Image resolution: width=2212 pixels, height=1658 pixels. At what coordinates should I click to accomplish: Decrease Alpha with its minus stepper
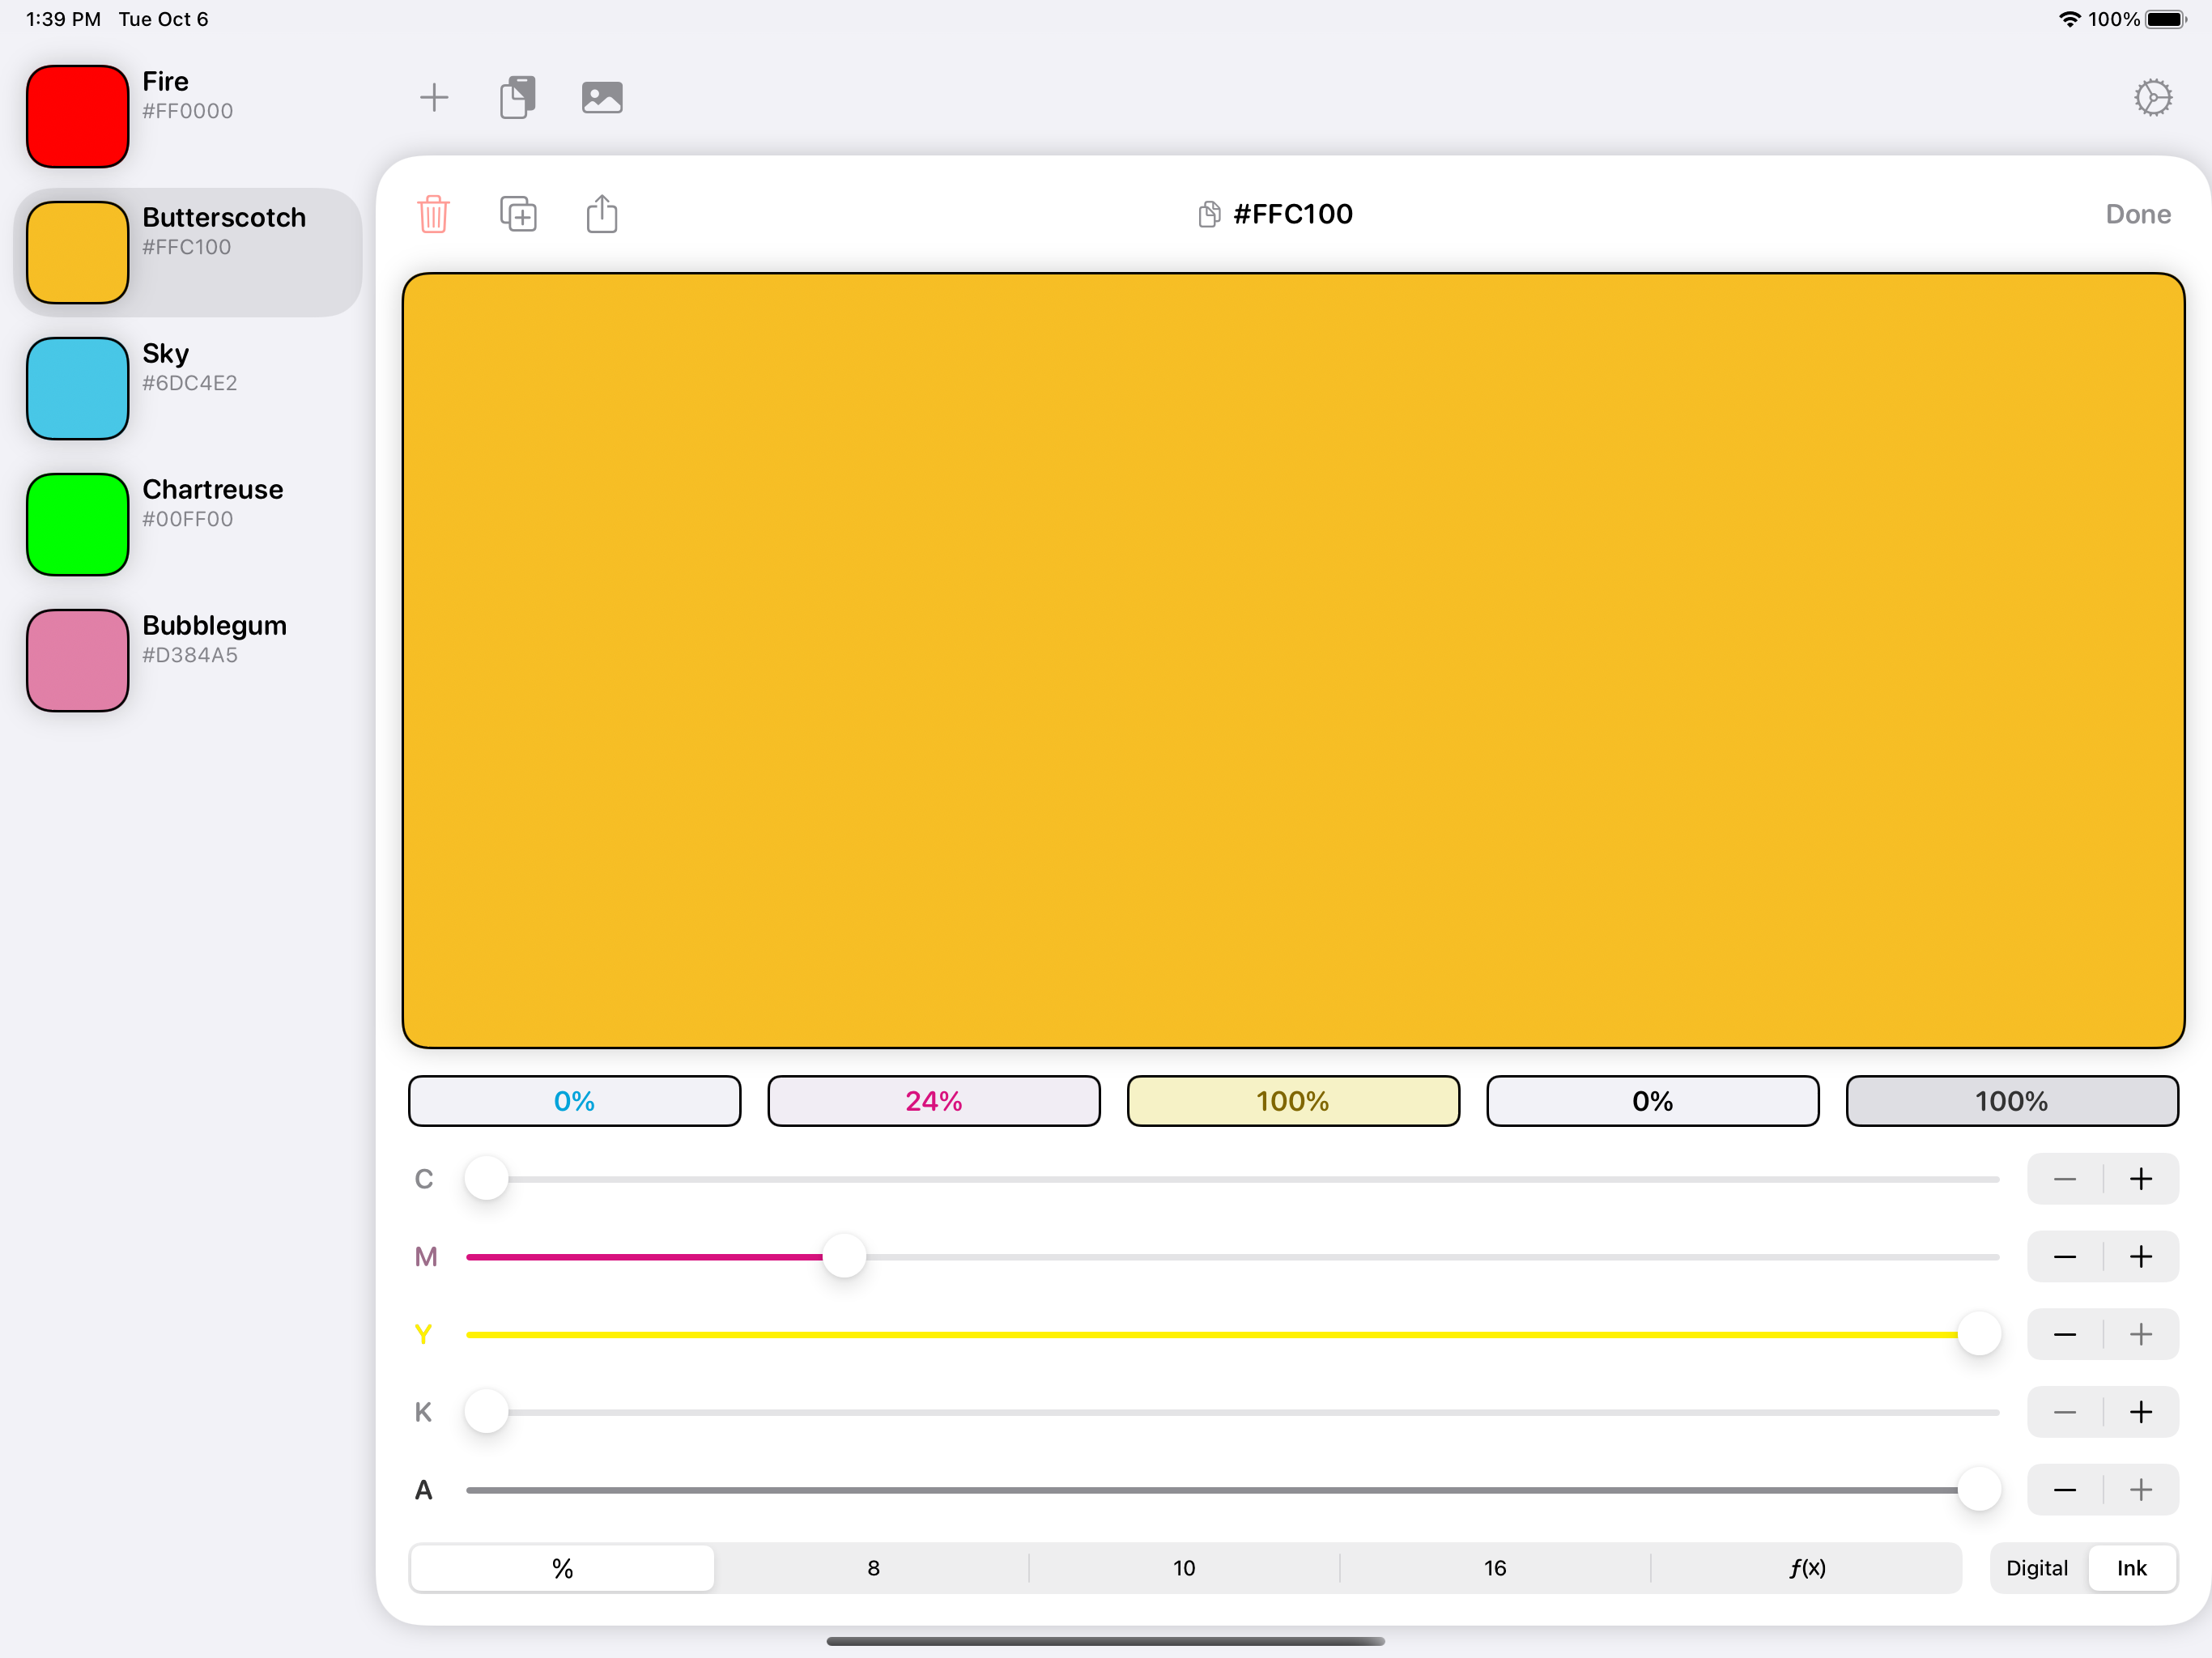pyautogui.click(x=2064, y=1490)
